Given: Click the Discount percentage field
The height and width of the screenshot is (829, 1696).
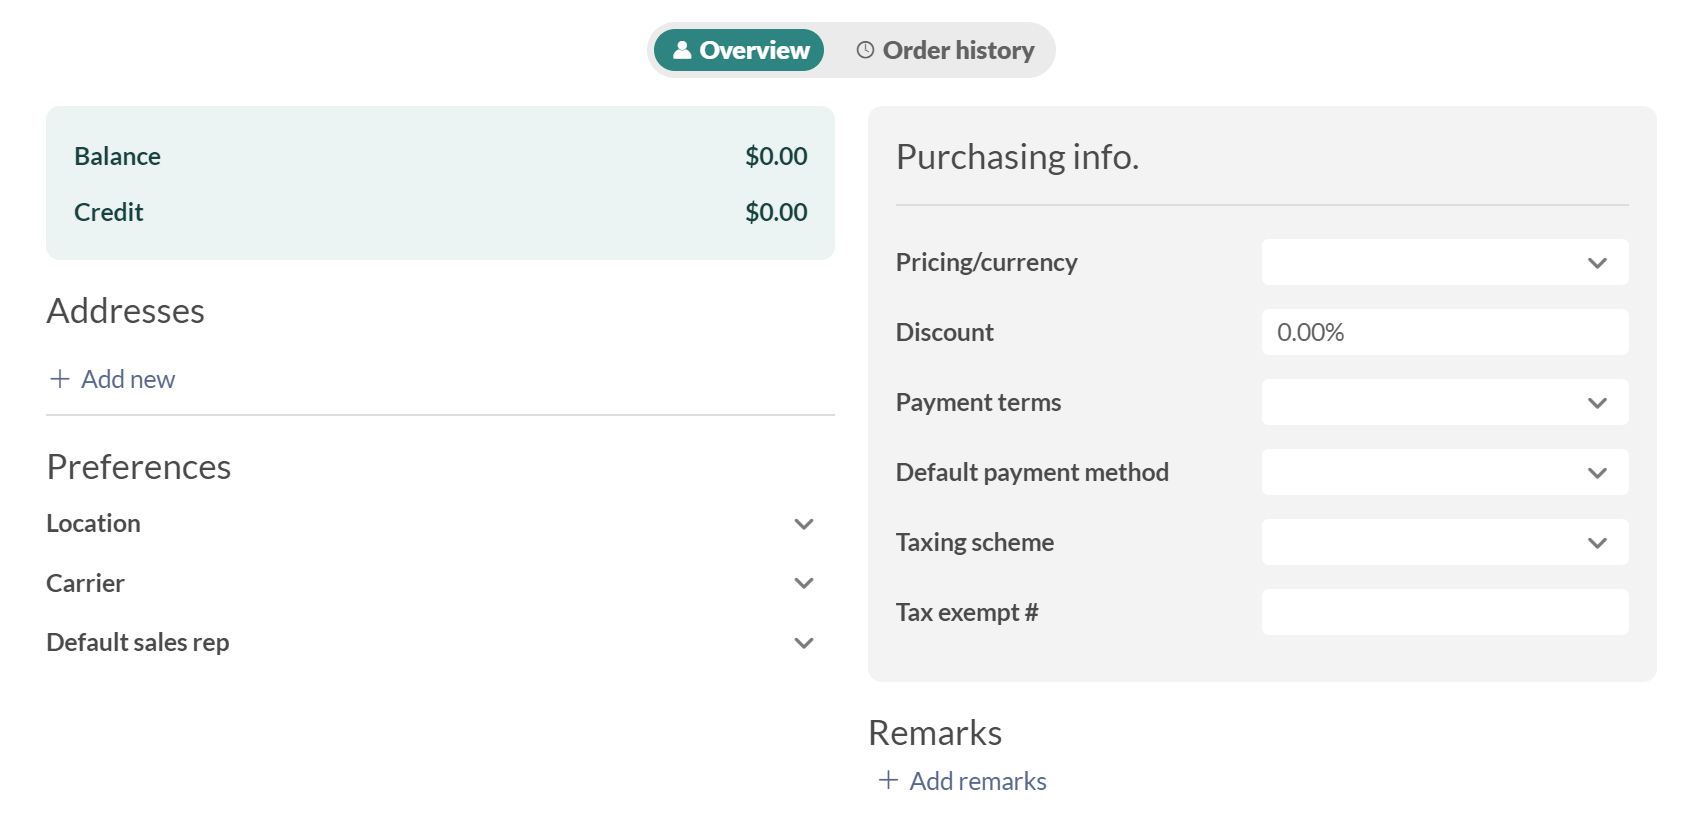Looking at the screenshot, I should tap(1445, 332).
